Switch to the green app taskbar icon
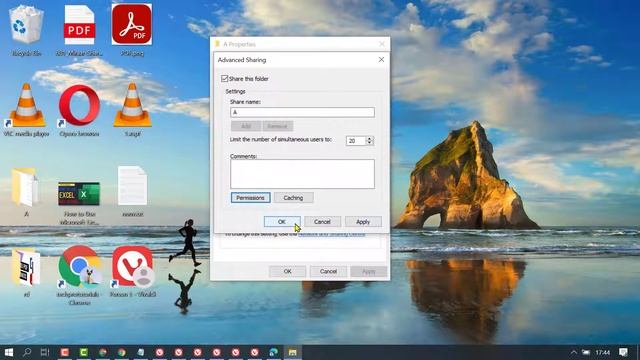This screenshot has width=640, height=360. point(84,352)
